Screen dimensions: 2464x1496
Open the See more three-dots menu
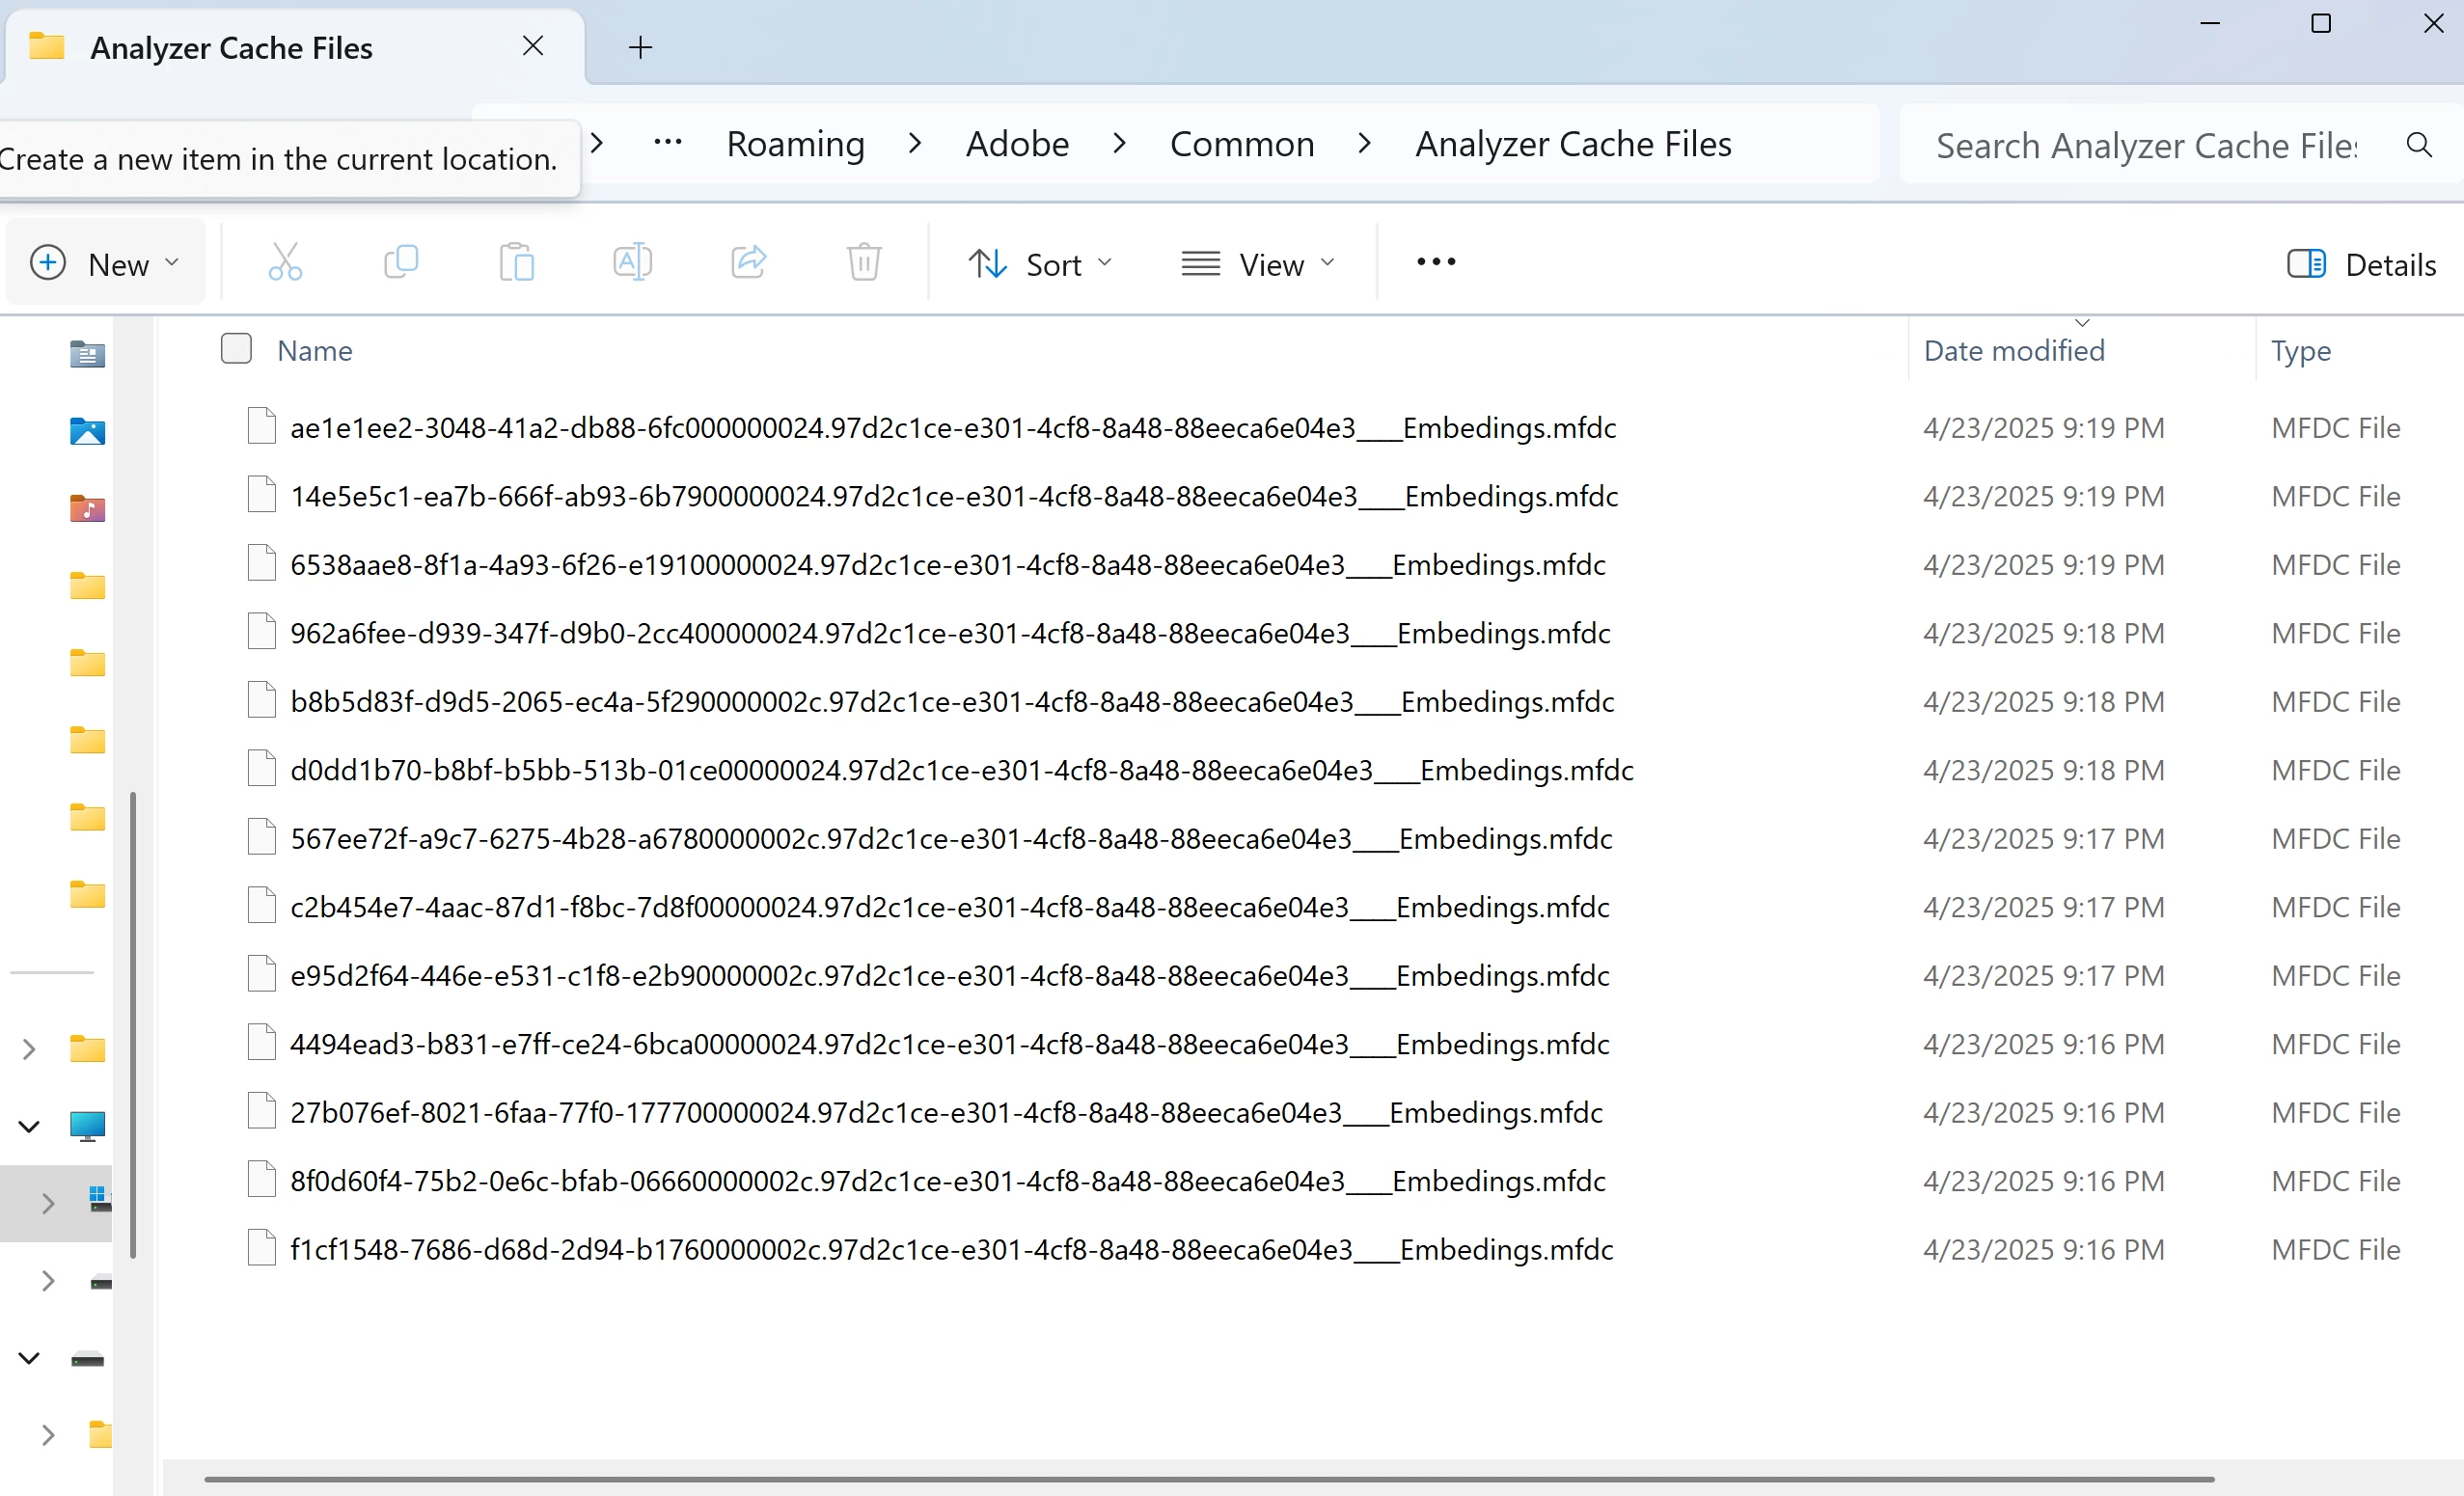(x=1435, y=262)
